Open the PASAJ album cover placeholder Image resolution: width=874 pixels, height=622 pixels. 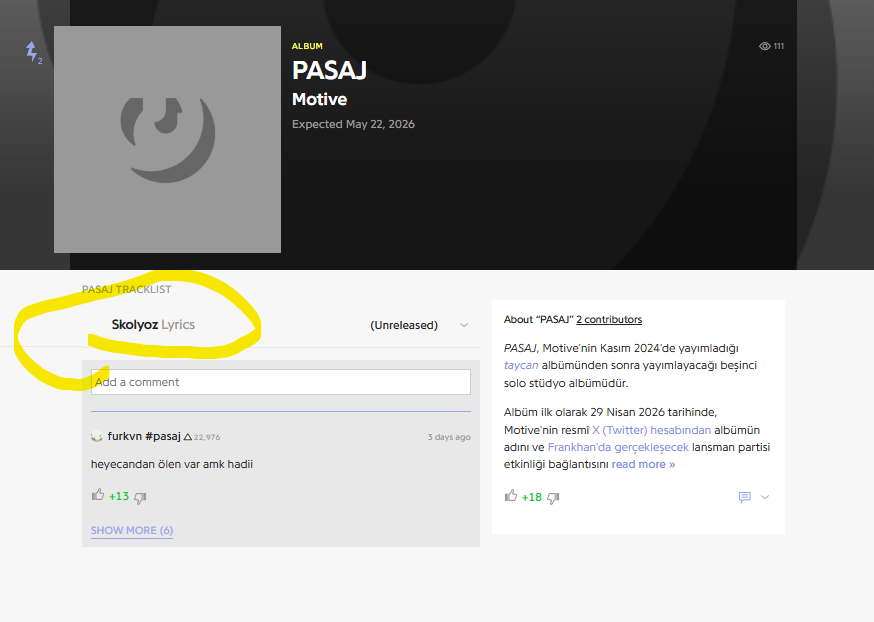click(x=167, y=139)
